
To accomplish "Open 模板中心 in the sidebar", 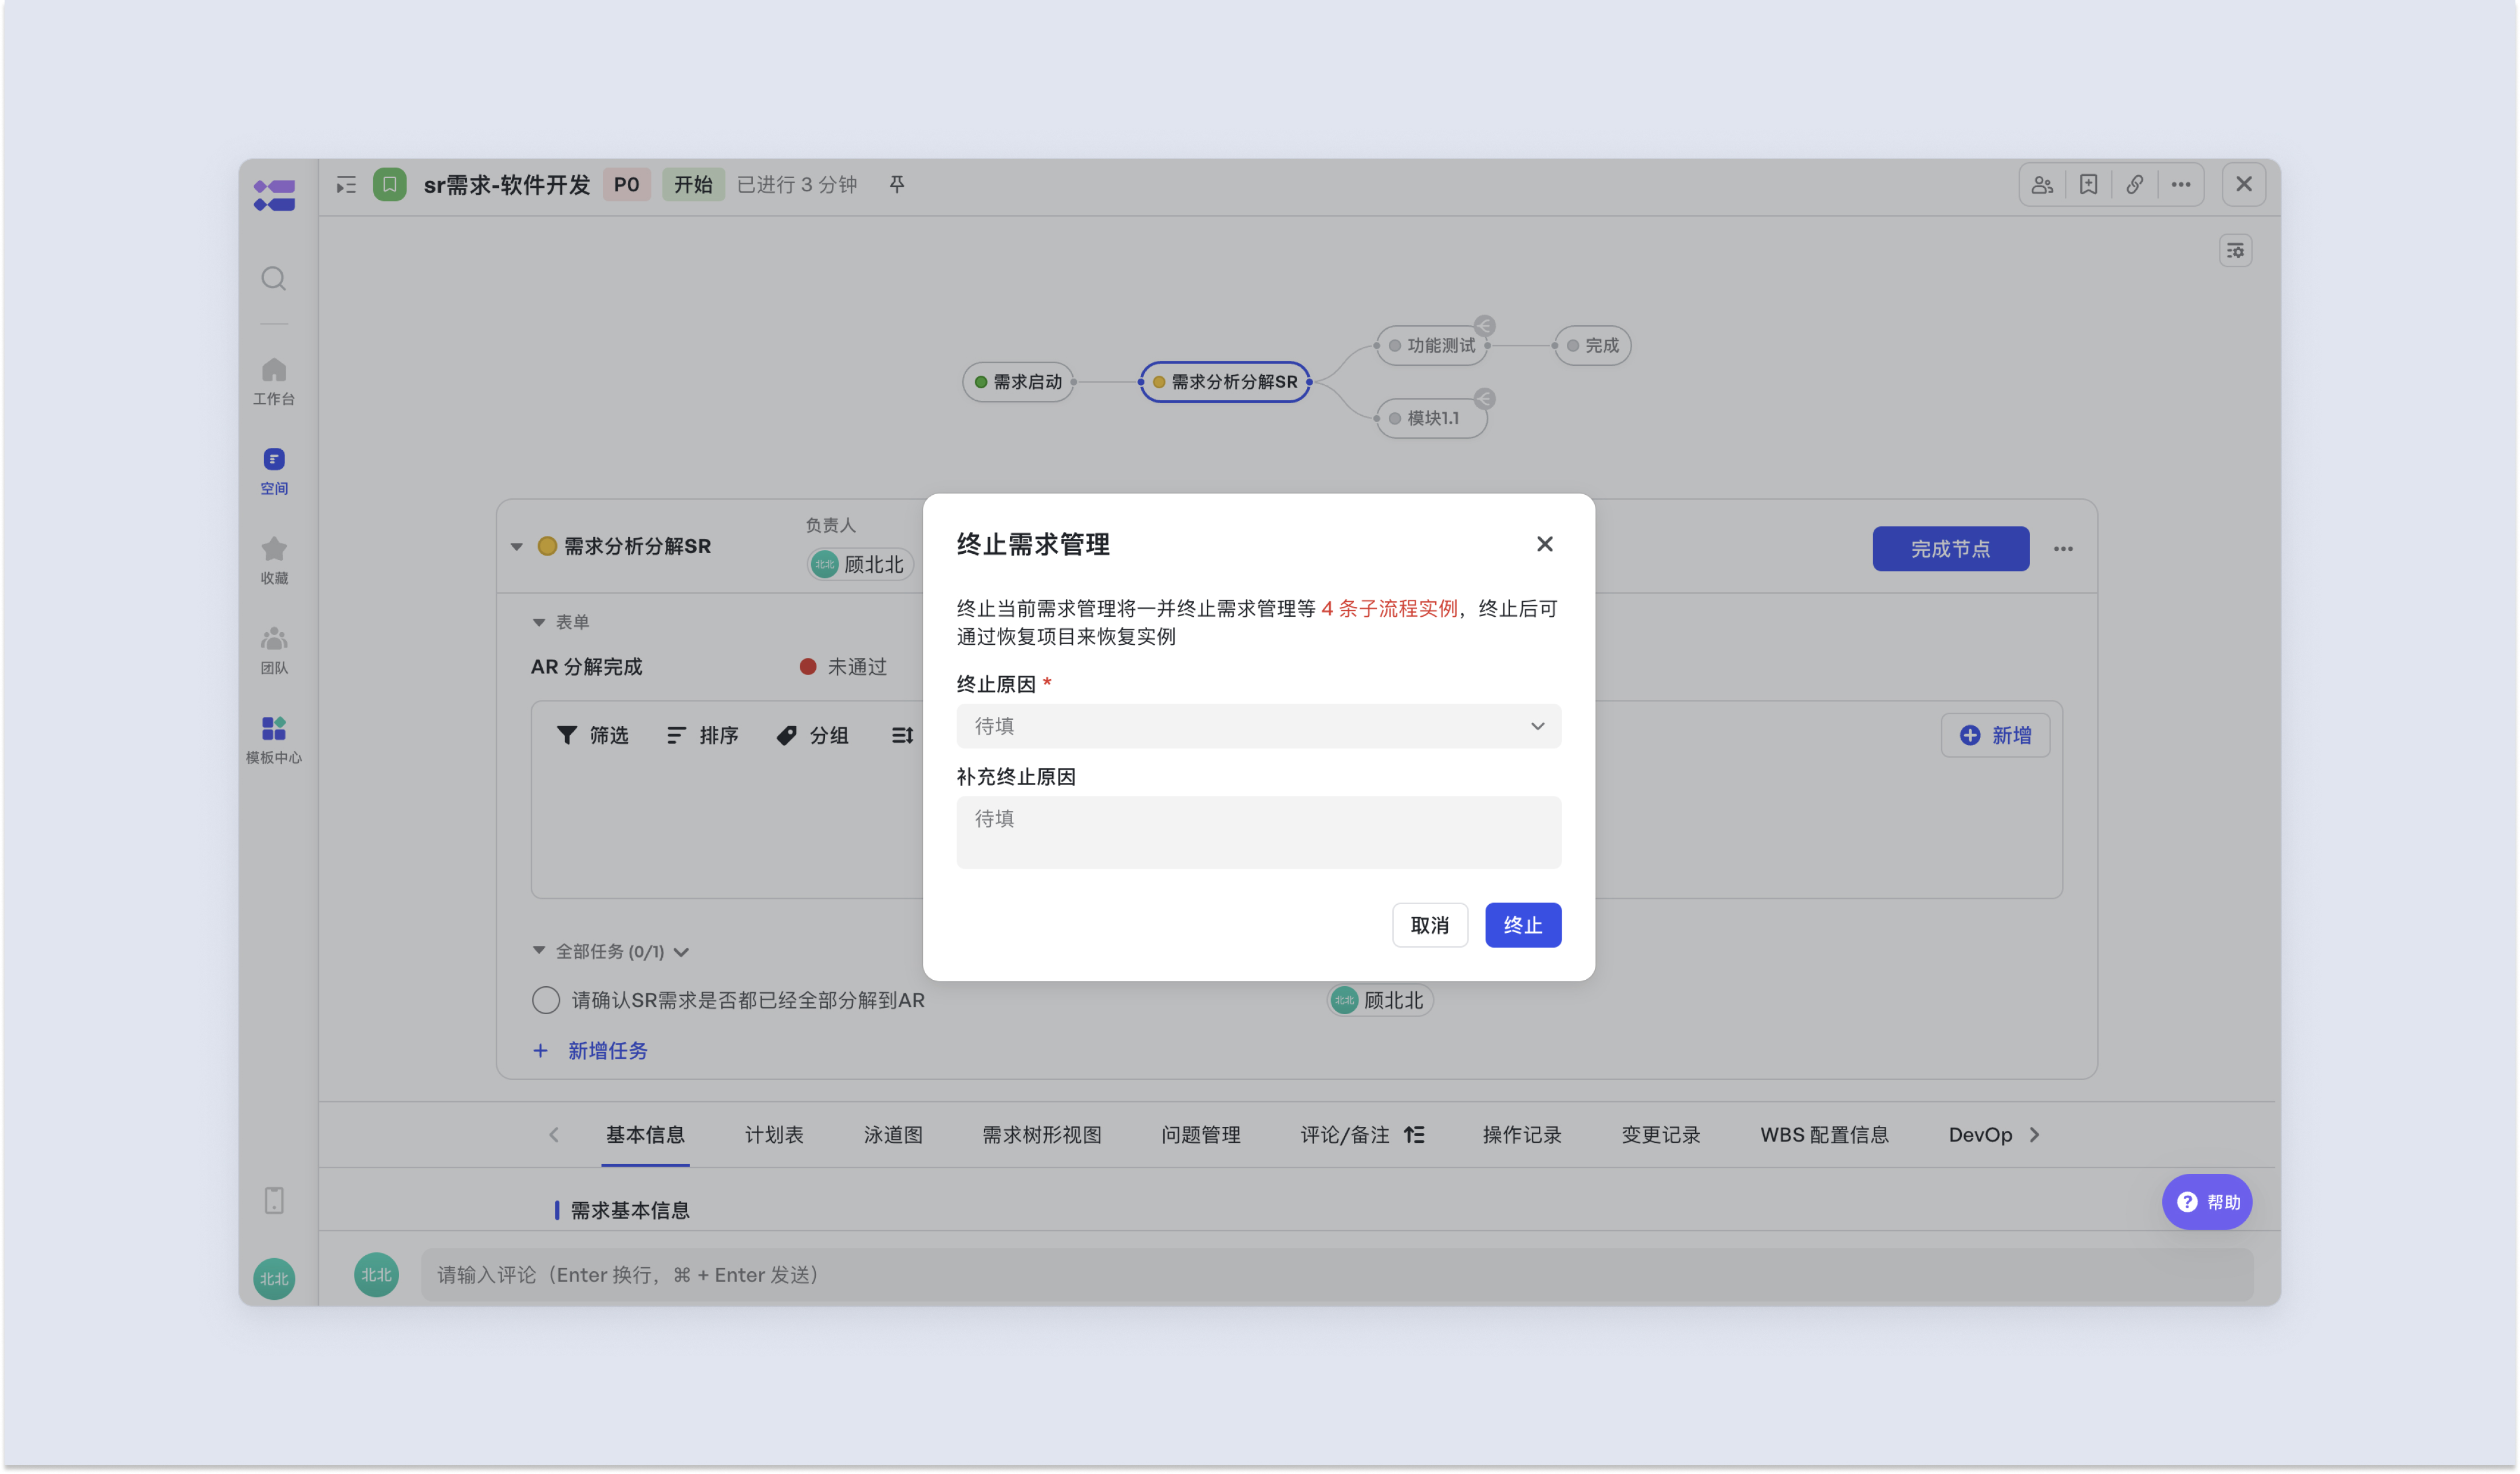I will click(274, 740).
